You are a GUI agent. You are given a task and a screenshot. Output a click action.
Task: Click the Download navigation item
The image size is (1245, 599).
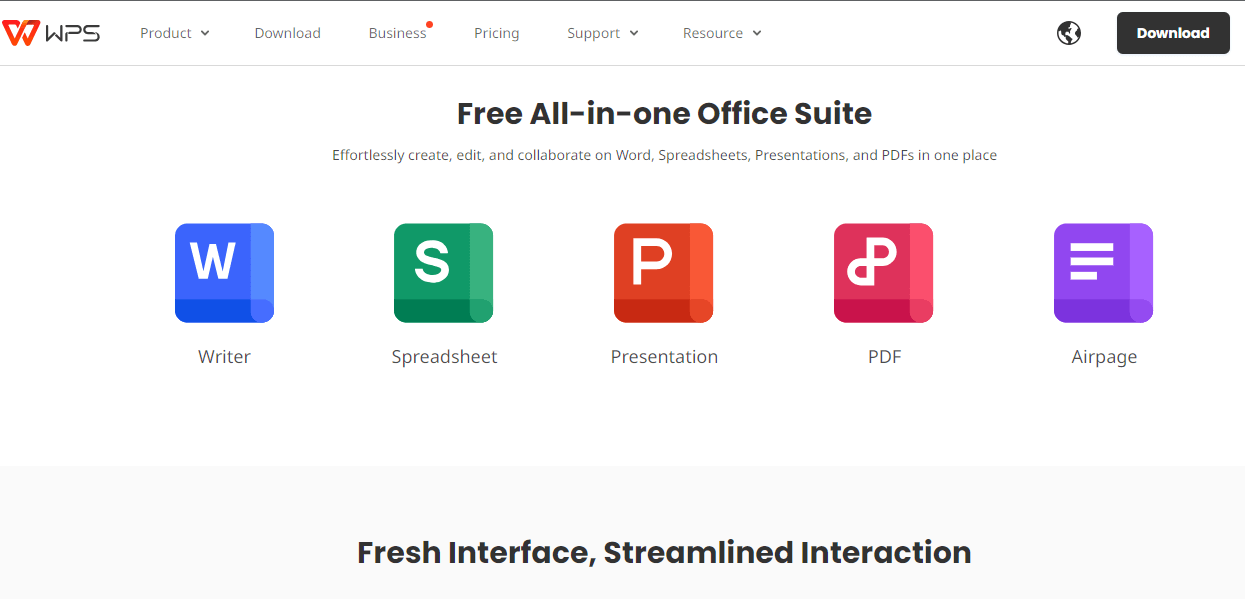[x=287, y=32]
